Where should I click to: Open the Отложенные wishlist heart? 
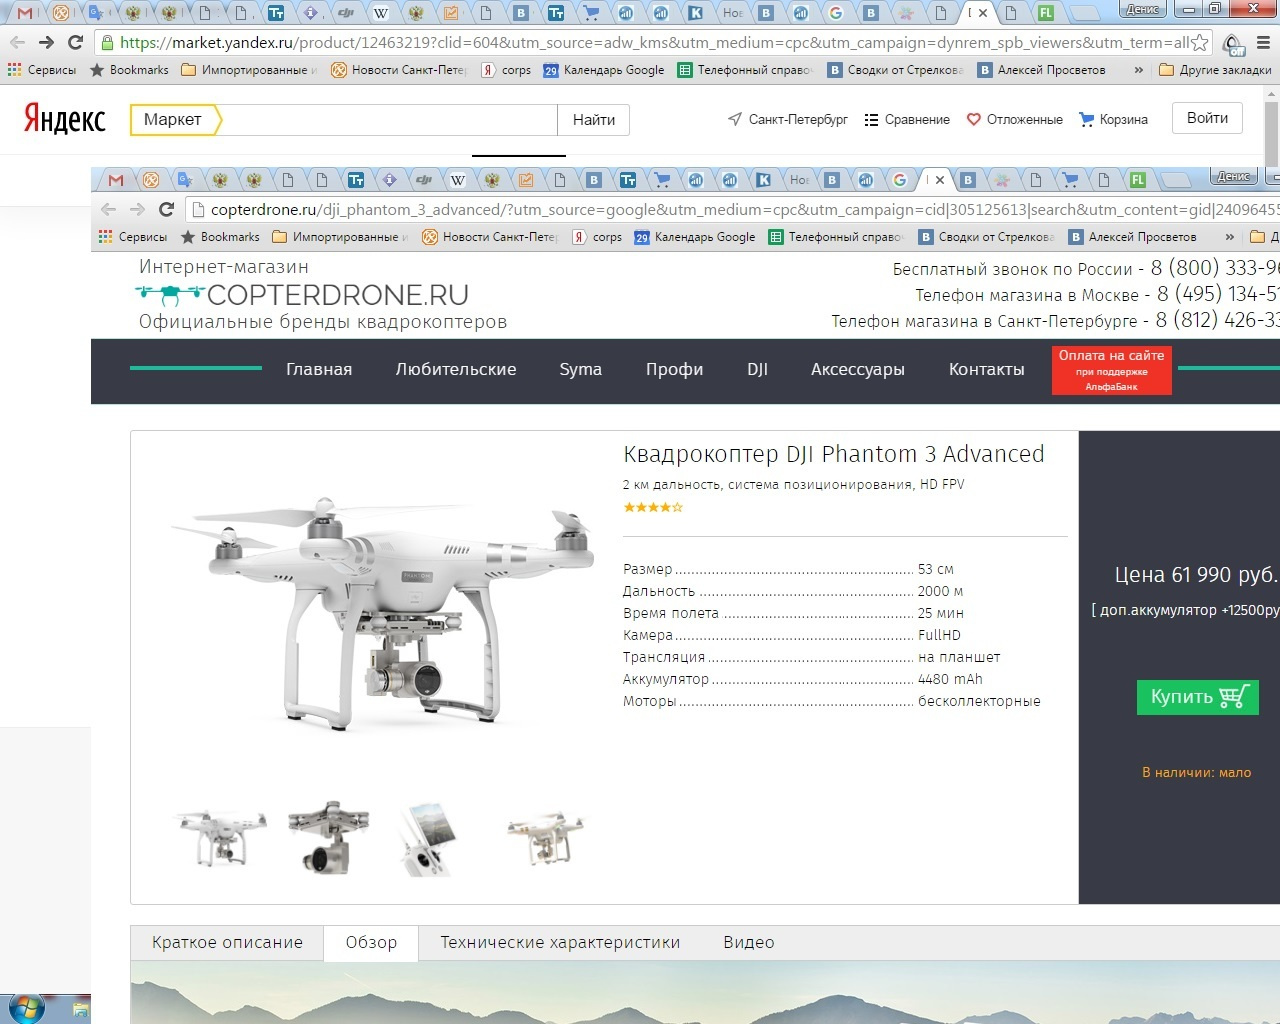click(1015, 119)
